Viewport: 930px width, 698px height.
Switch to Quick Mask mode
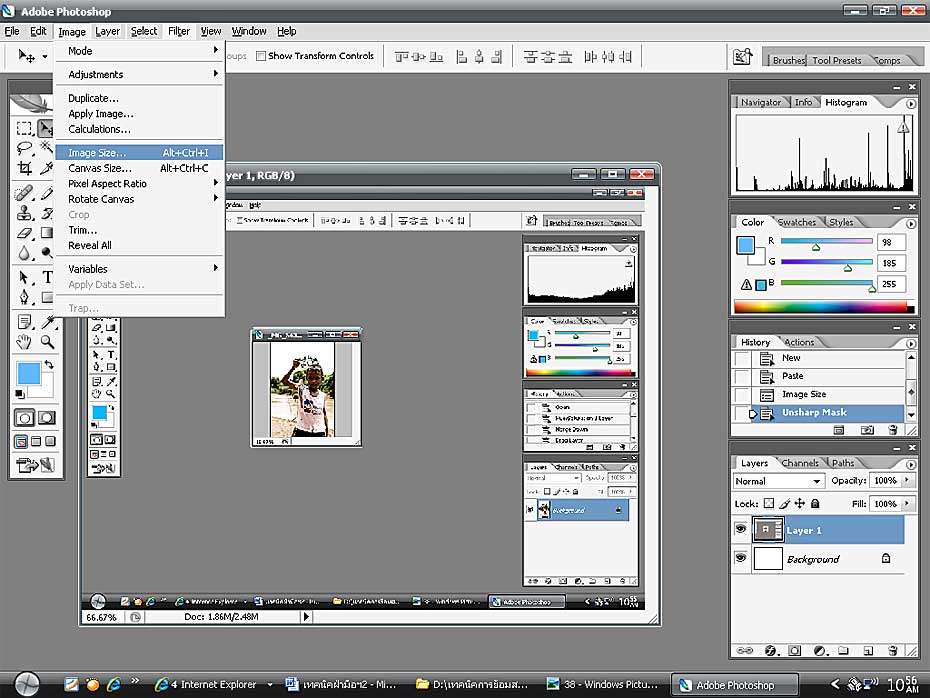point(46,418)
